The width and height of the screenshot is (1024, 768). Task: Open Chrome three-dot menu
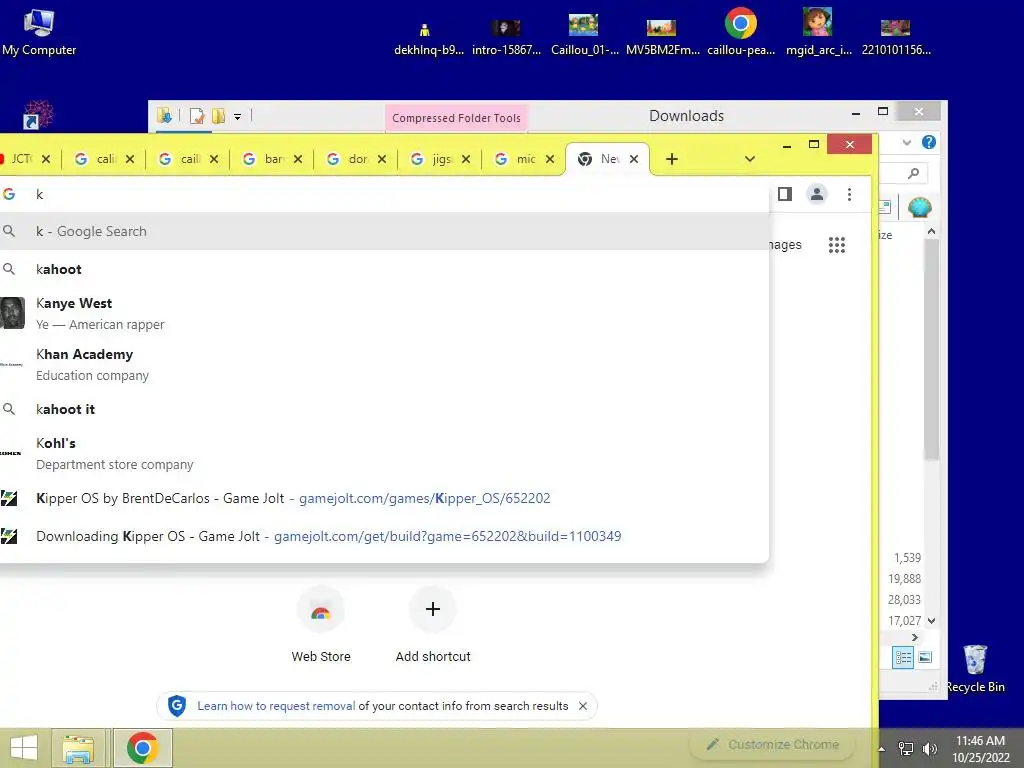(x=849, y=194)
